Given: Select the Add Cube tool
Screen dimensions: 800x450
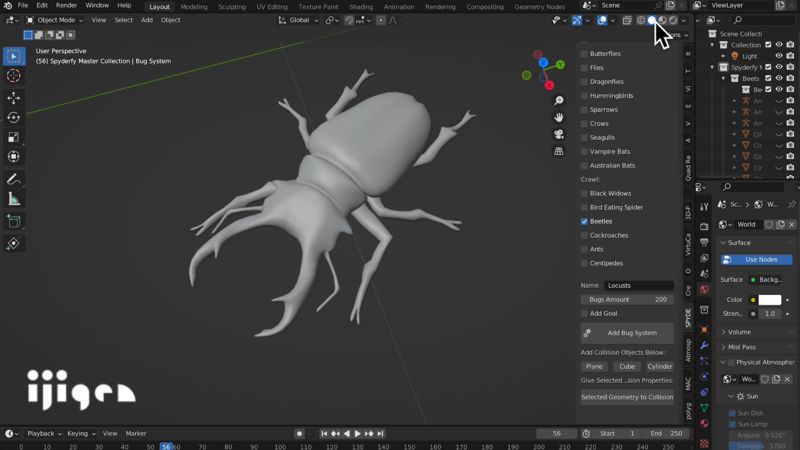Looking at the screenshot, I should point(14,221).
